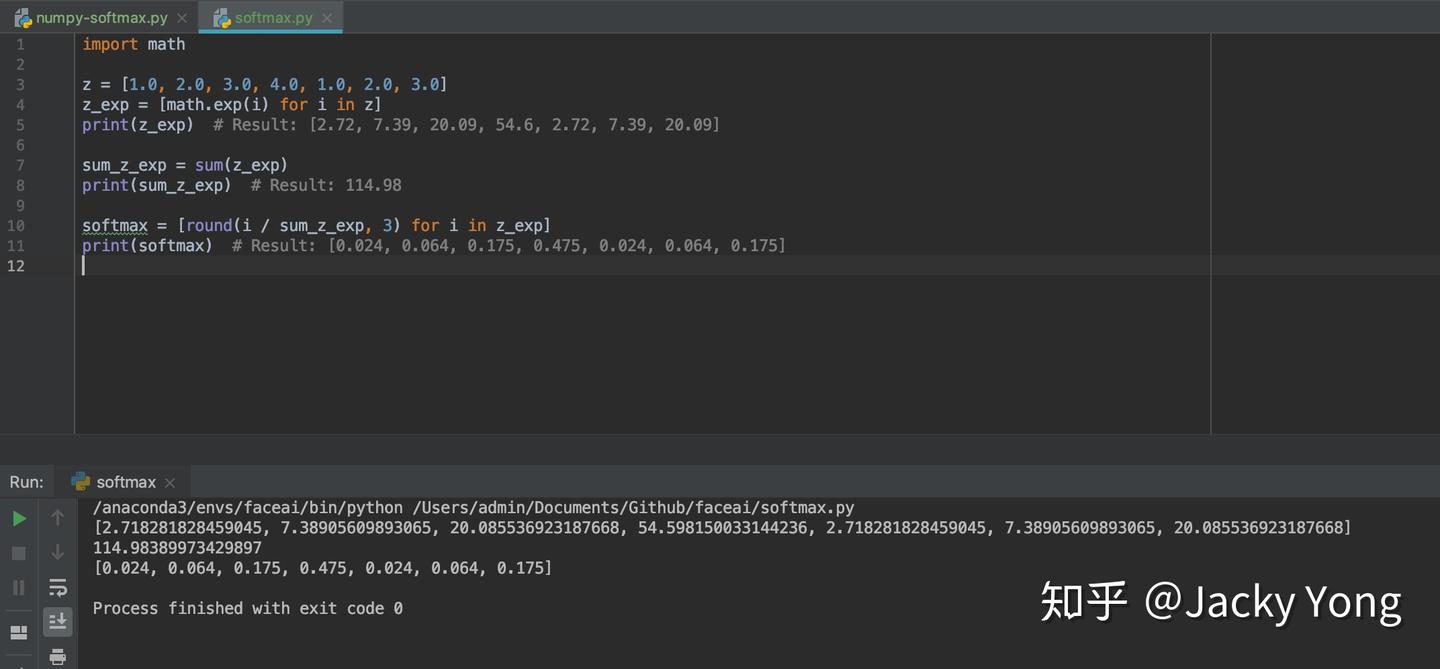Click "Process finished with exit code 0"
1440x669 pixels.
(248, 608)
